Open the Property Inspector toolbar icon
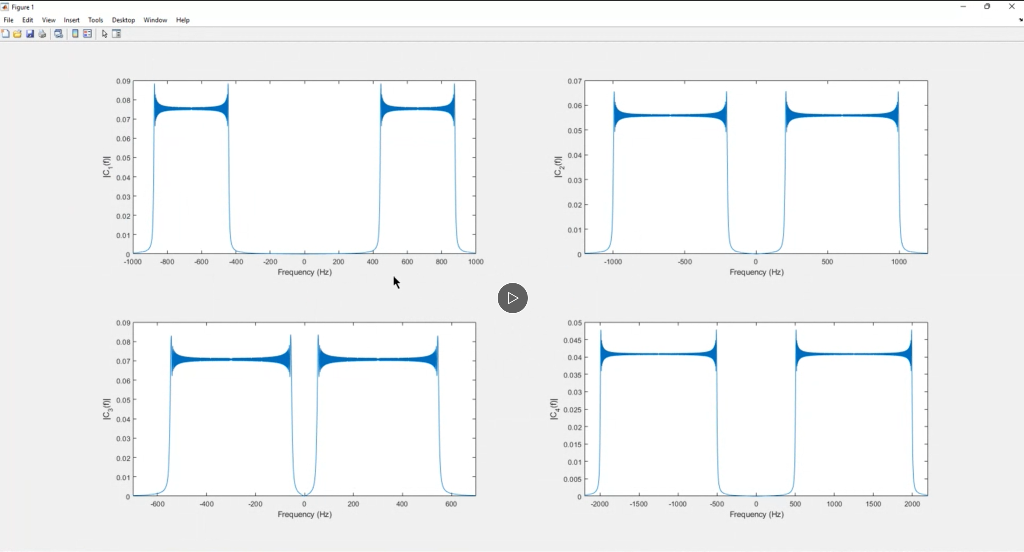 click(117, 34)
